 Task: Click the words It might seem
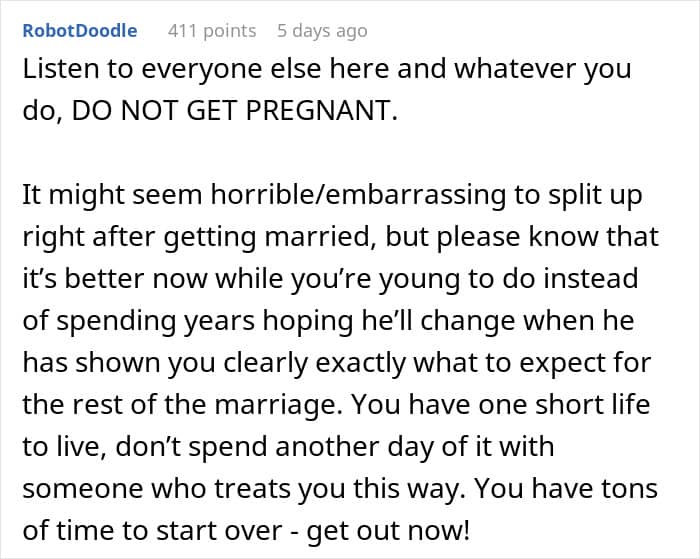coord(99,195)
